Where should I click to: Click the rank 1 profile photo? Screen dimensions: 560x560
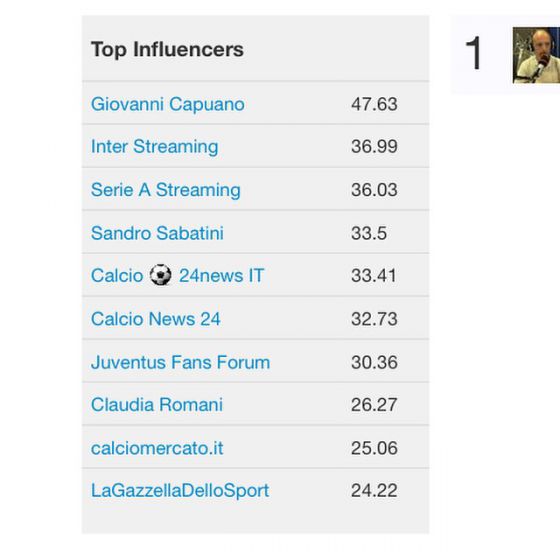point(536,55)
